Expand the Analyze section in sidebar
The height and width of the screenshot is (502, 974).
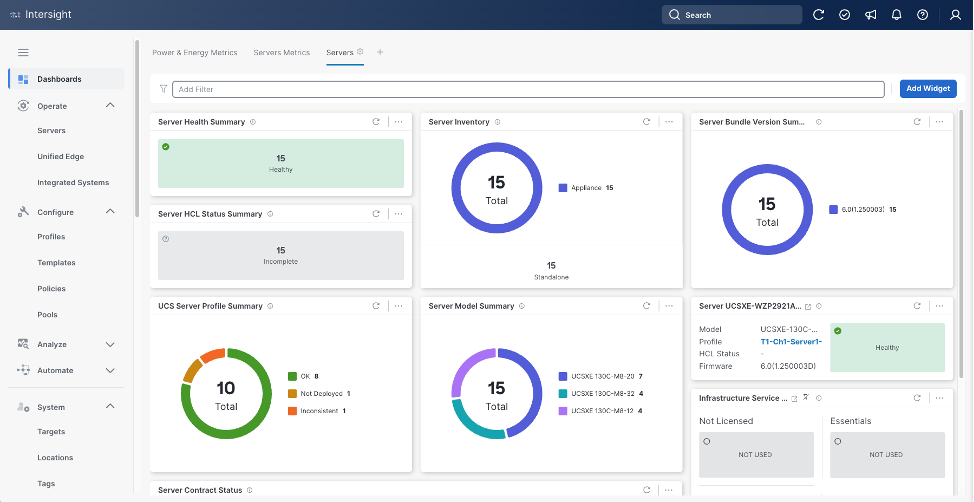click(110, 344)
